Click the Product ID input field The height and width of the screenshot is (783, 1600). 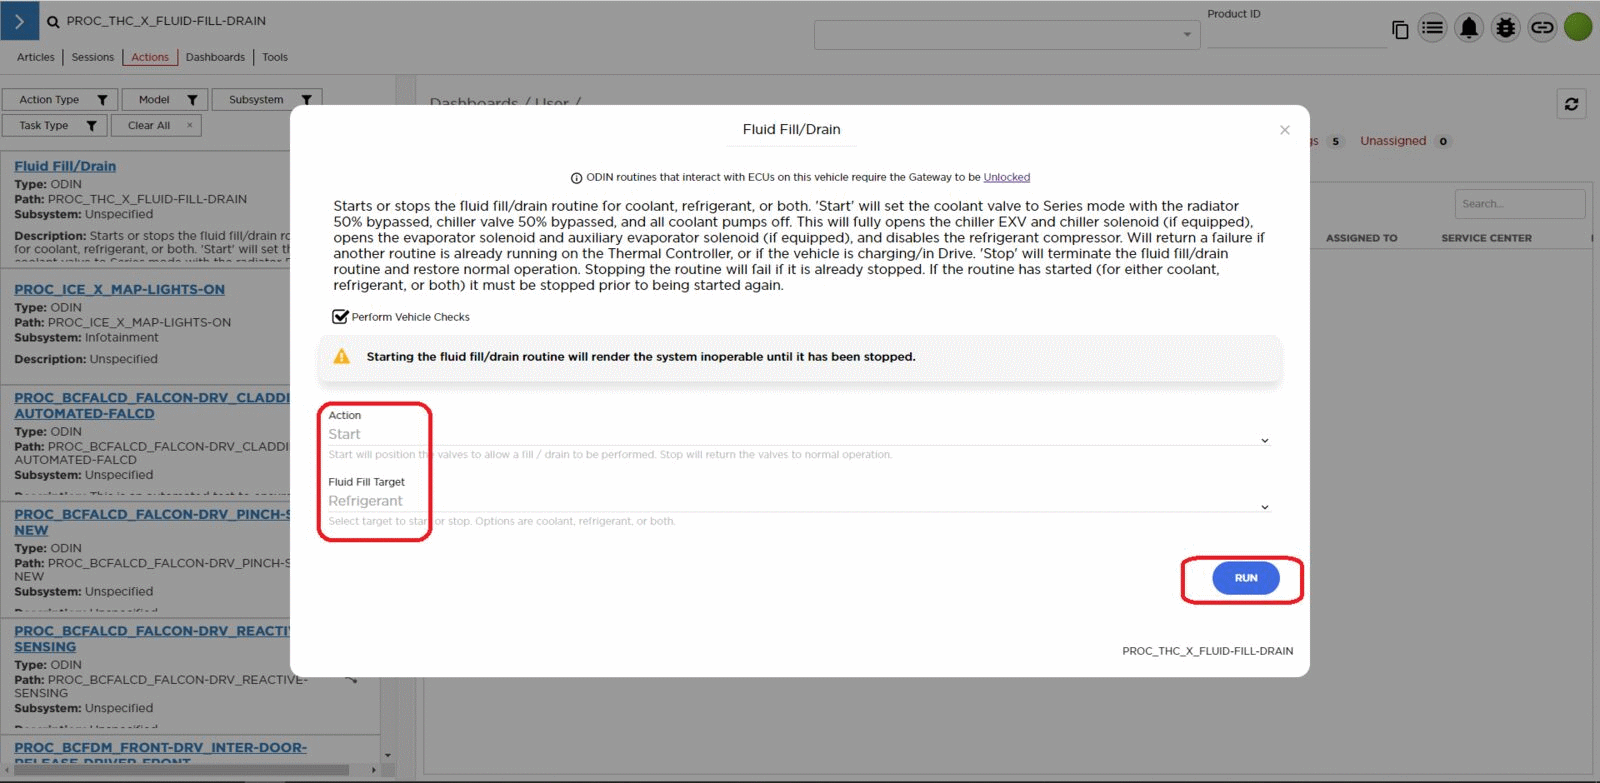[1296, 36]
